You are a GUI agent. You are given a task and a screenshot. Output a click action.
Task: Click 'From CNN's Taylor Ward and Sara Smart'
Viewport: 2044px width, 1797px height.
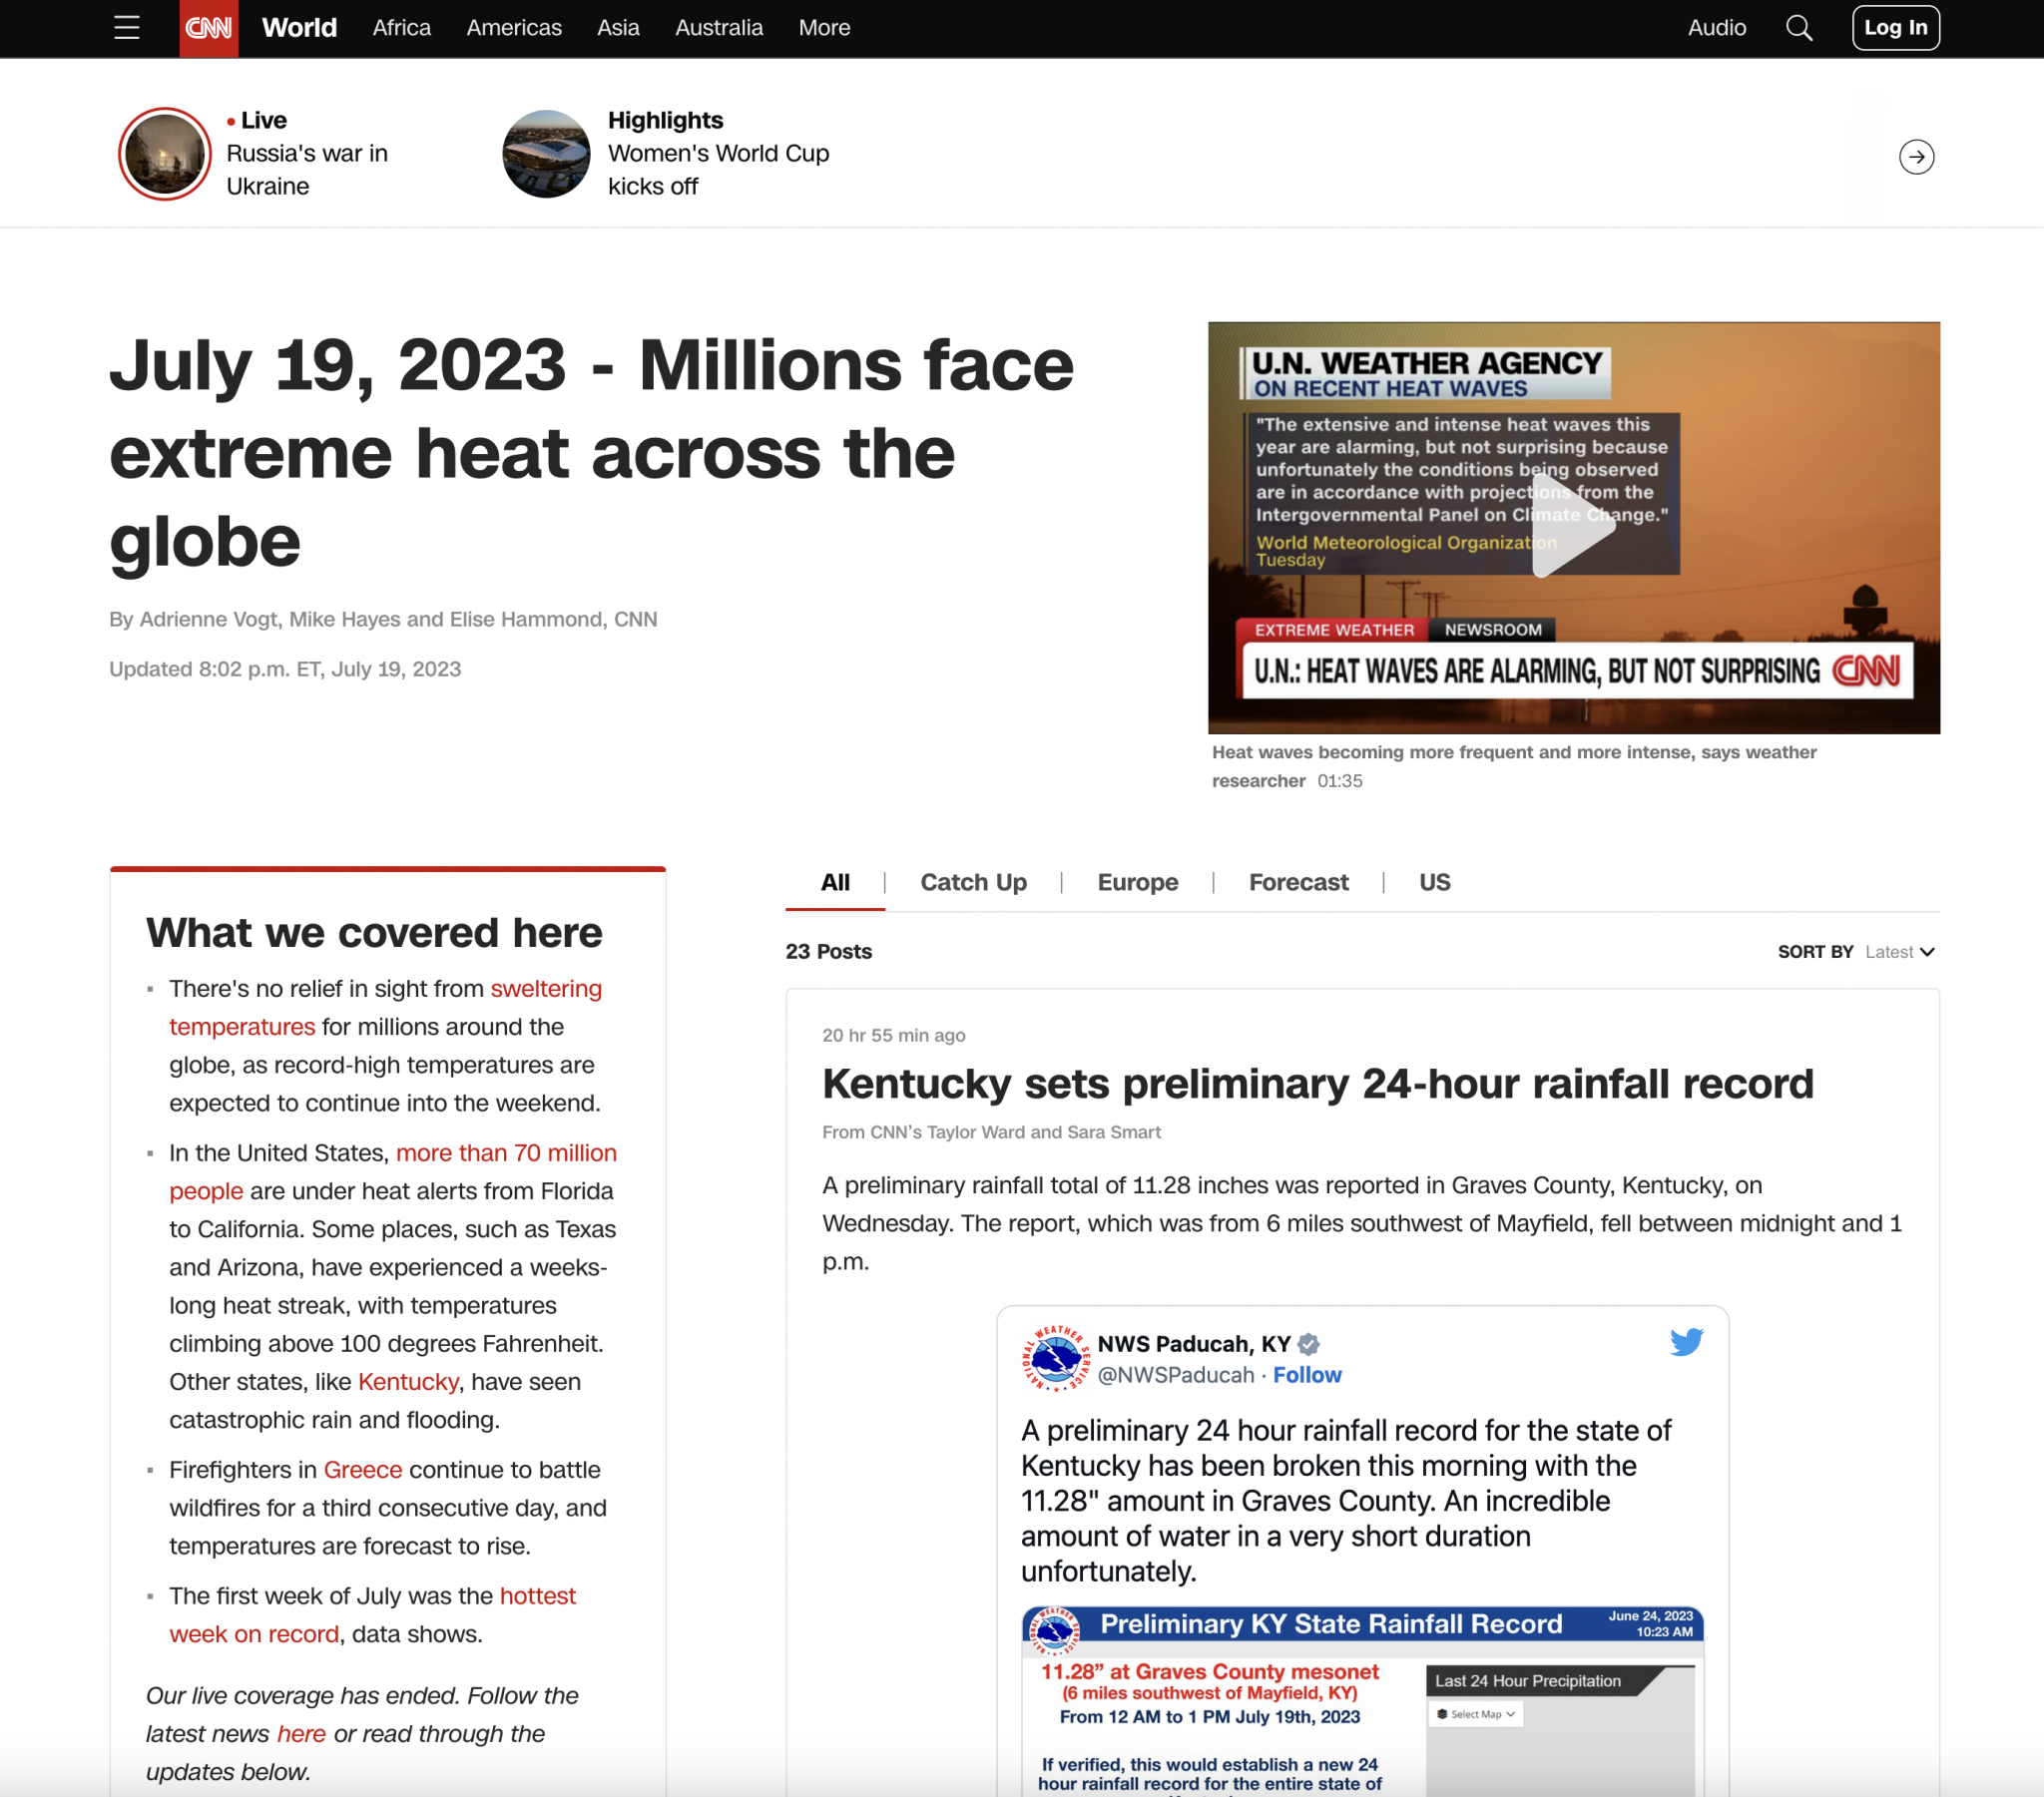click(991, 1132)
